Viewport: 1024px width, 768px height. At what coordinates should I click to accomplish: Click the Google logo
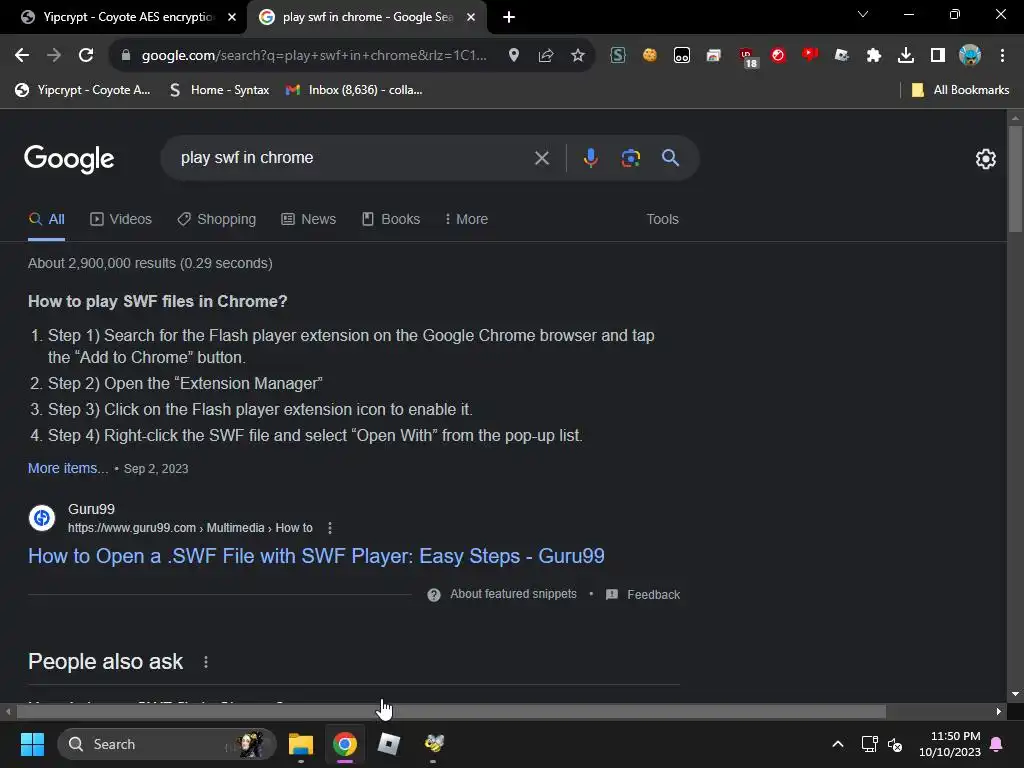pyautogui.click(x=69, y=159)
